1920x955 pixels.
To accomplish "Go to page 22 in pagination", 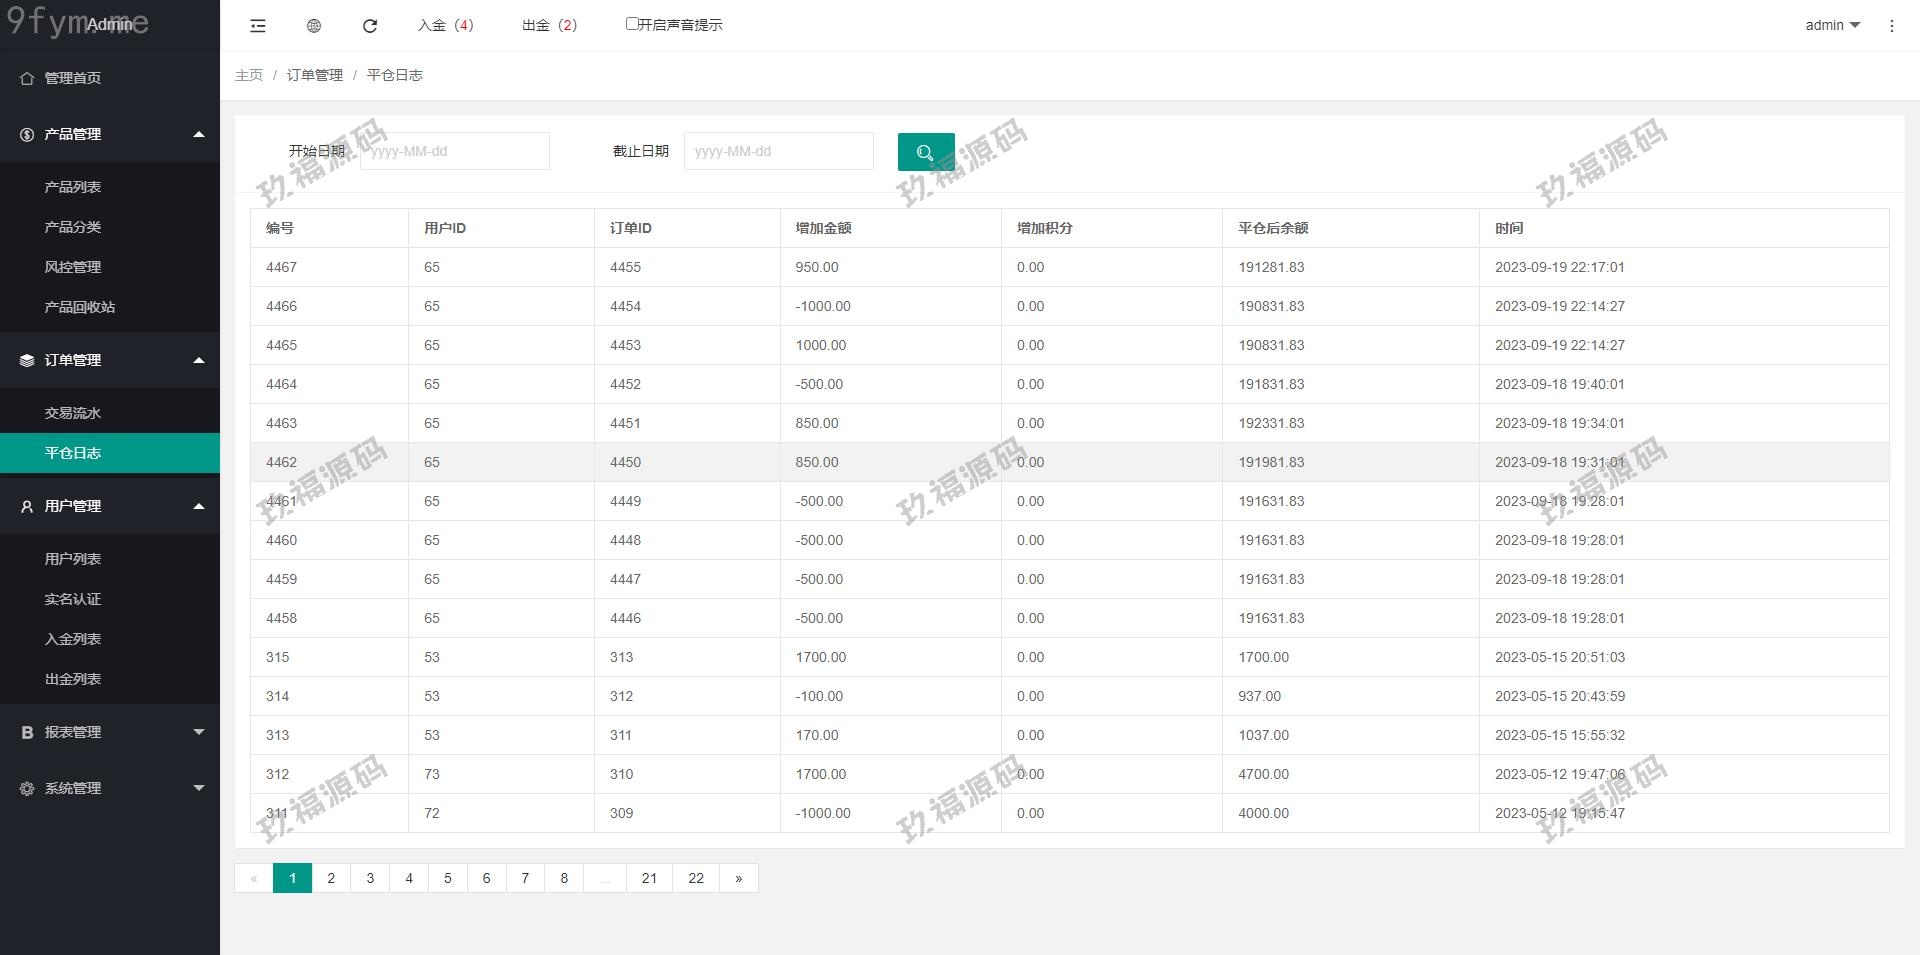I will point(696,878).
